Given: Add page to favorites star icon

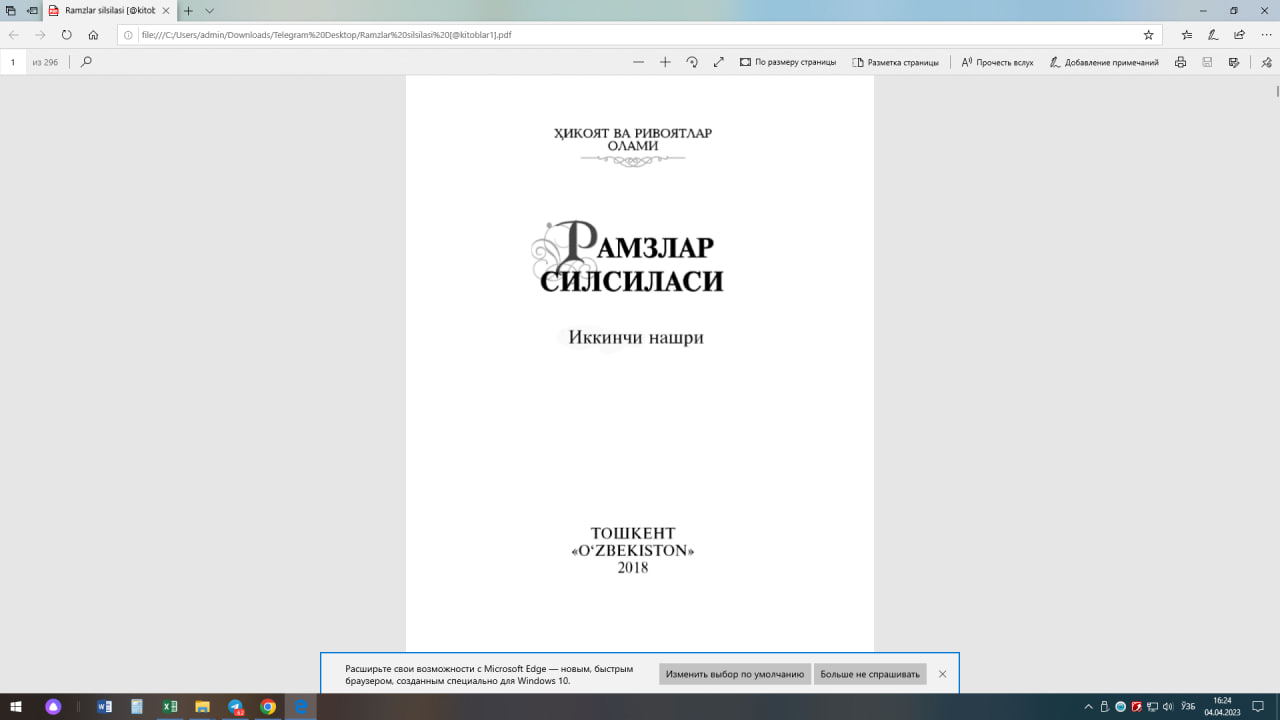Looking at the screenshot, I should 1148,34.
